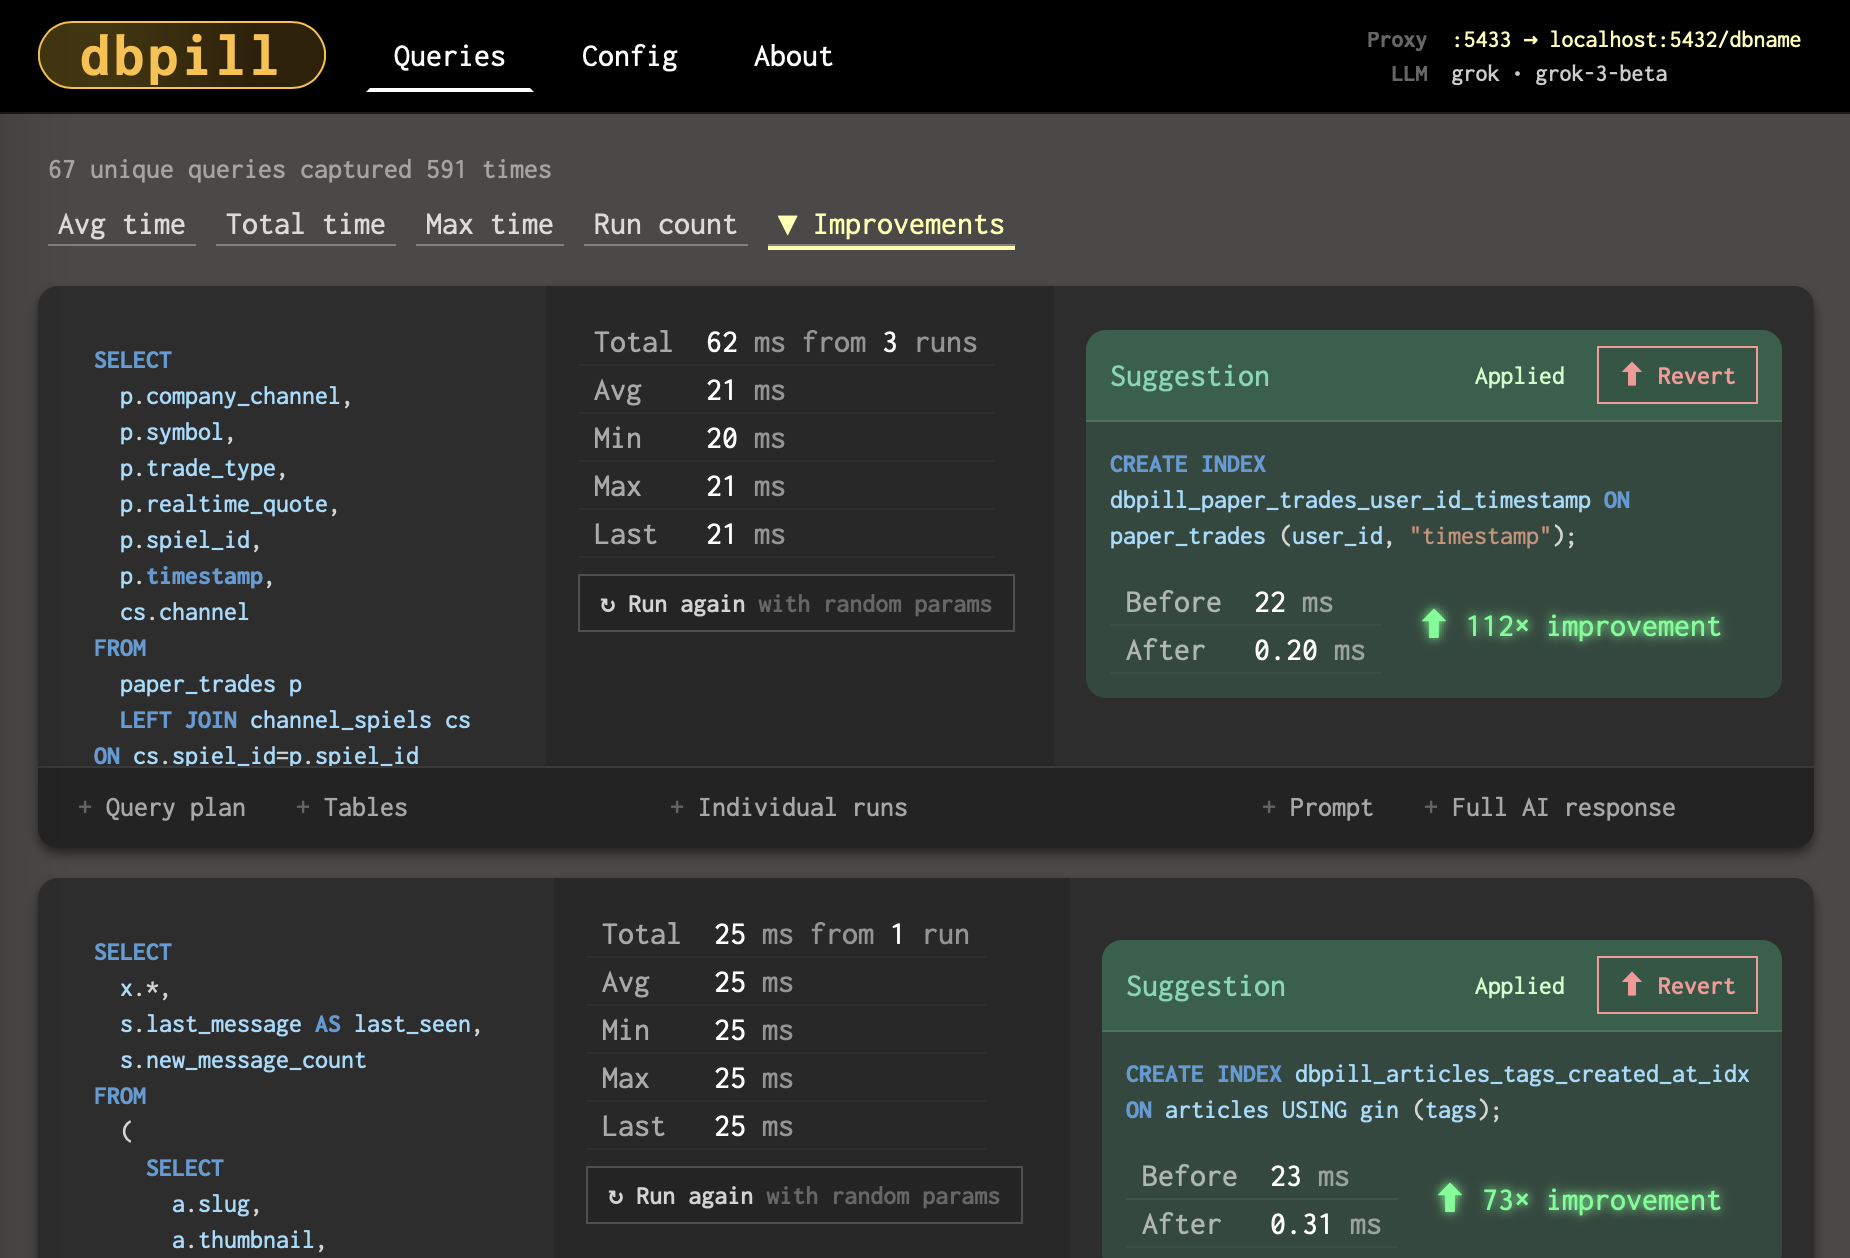
Task: Click the Before 22 ms value
Action: [1293, 602]
